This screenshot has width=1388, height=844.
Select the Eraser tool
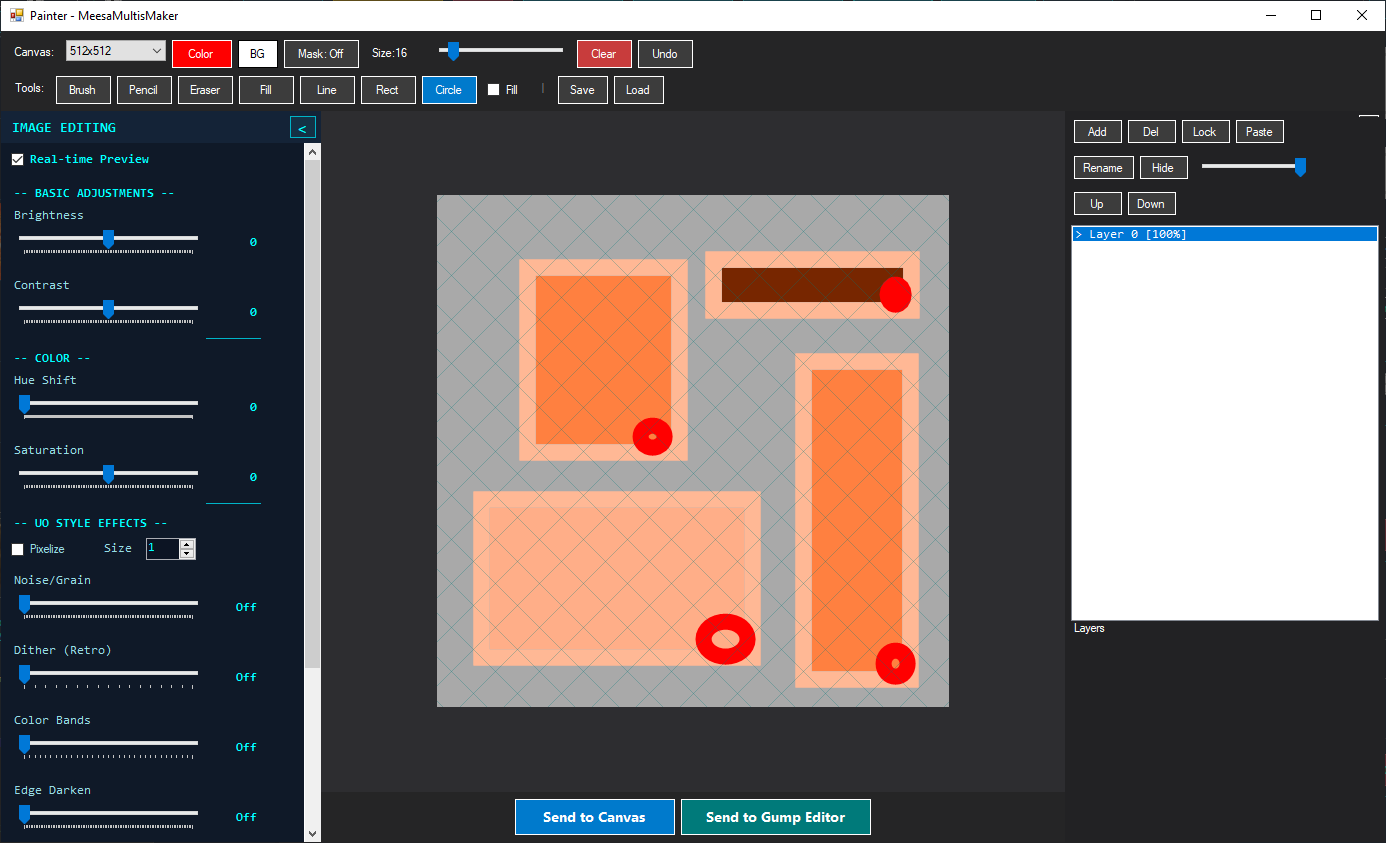pyautogui.click(x=205, y=90)
